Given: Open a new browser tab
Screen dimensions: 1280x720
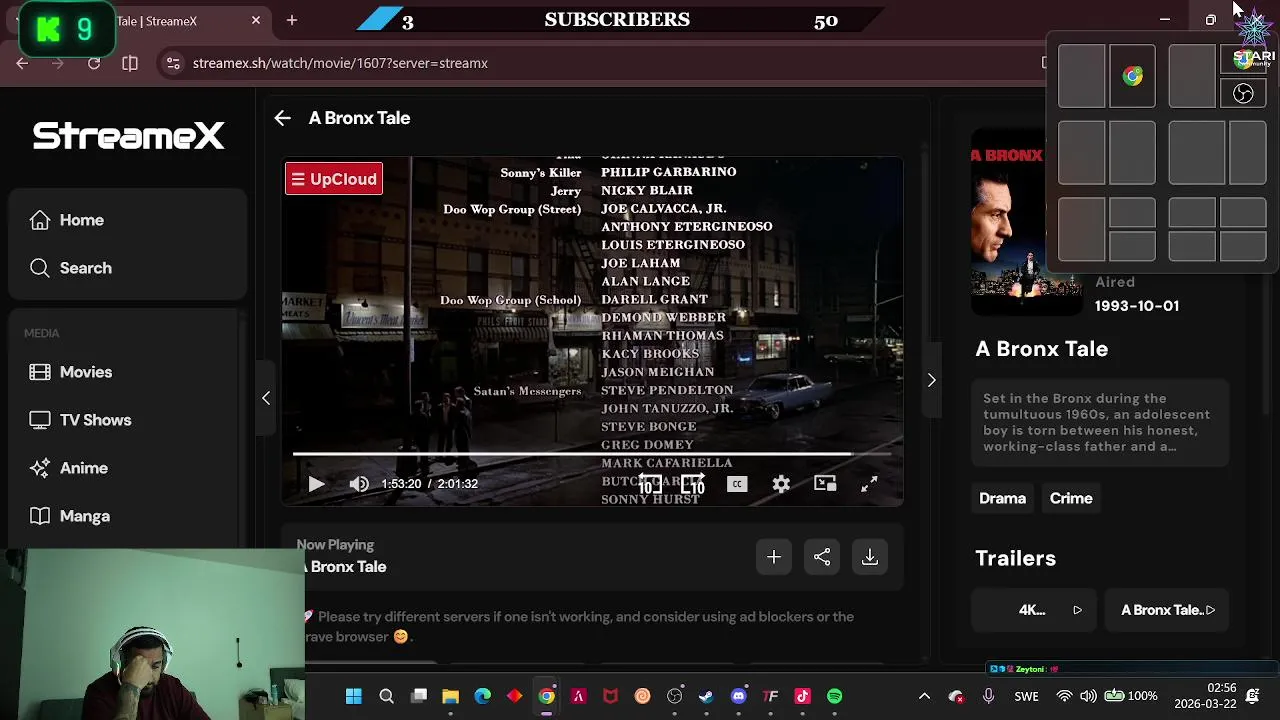Looking at the screenshot, I should (x=292, y=20).
